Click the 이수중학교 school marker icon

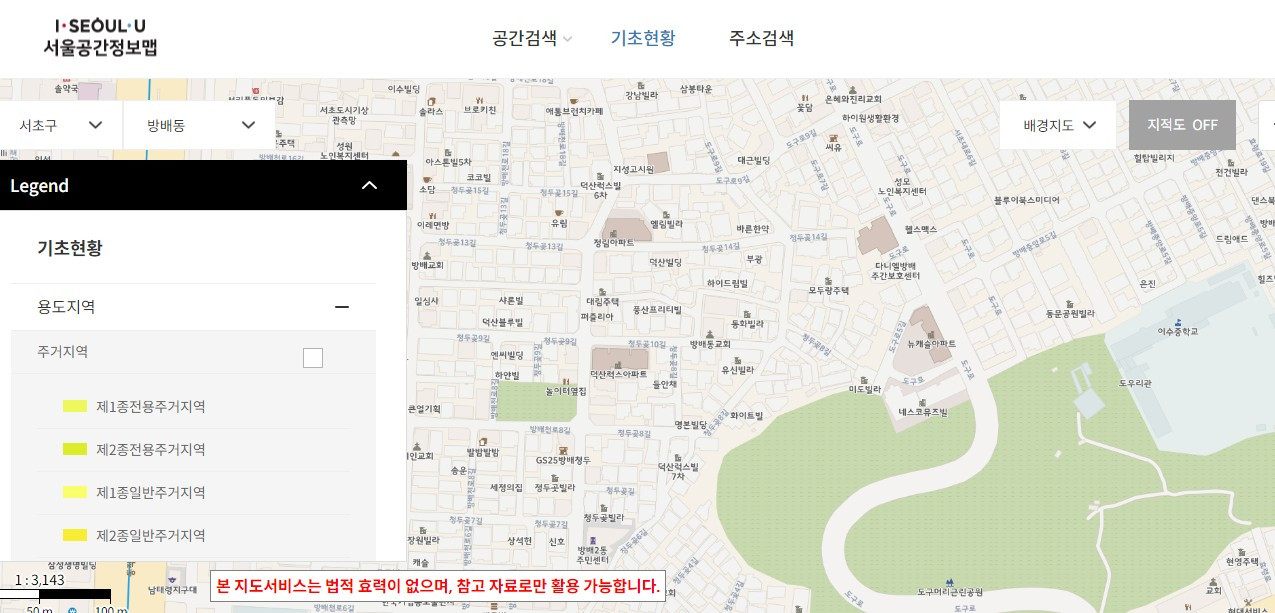tap(1177, 321)
